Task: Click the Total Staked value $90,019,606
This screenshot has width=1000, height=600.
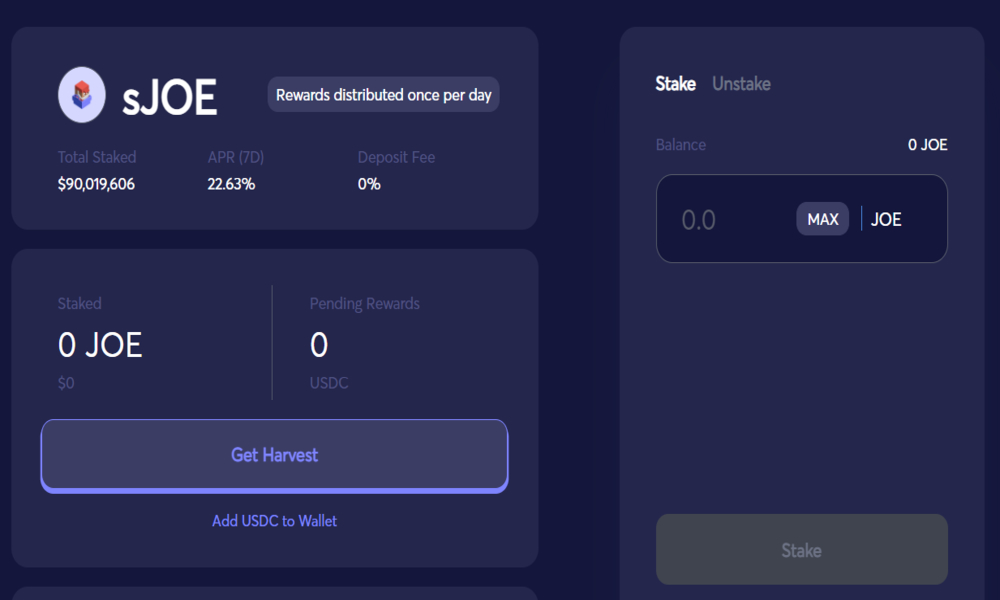Action: [x=96, y=184]
